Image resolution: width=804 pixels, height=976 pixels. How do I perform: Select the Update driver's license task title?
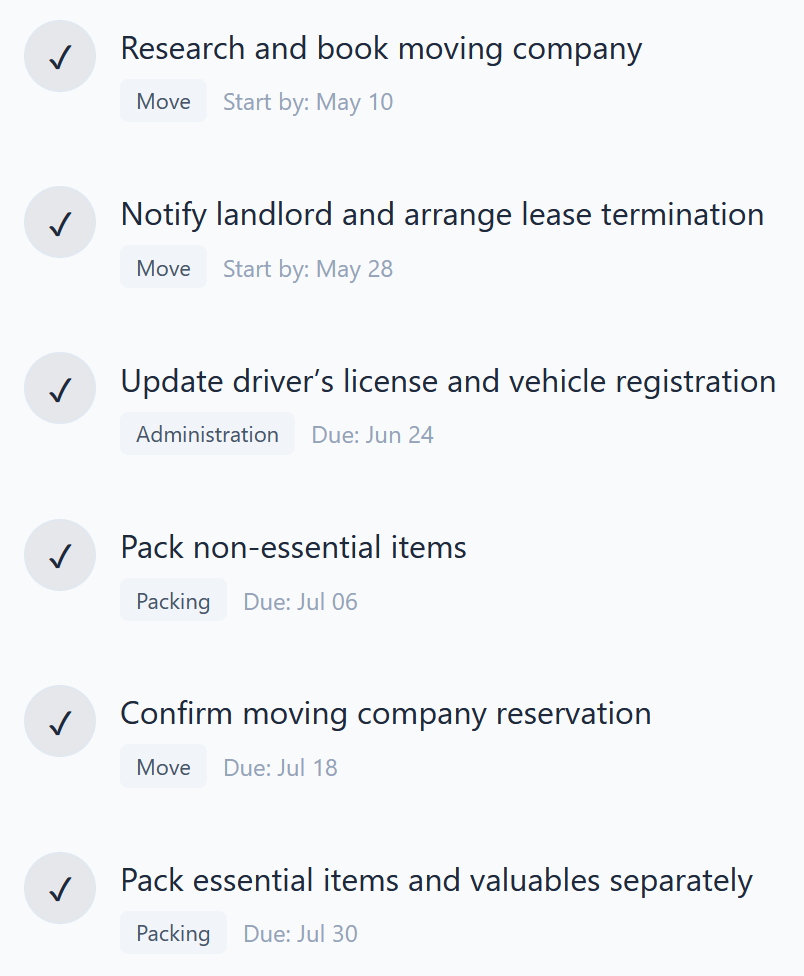448,381
